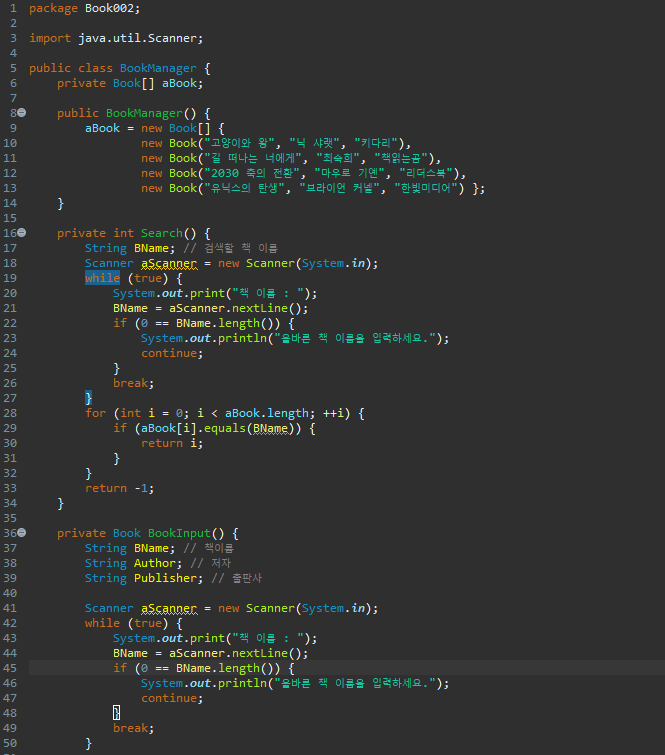Click the 'BookInput' method name on line 36

click(179, 534)
